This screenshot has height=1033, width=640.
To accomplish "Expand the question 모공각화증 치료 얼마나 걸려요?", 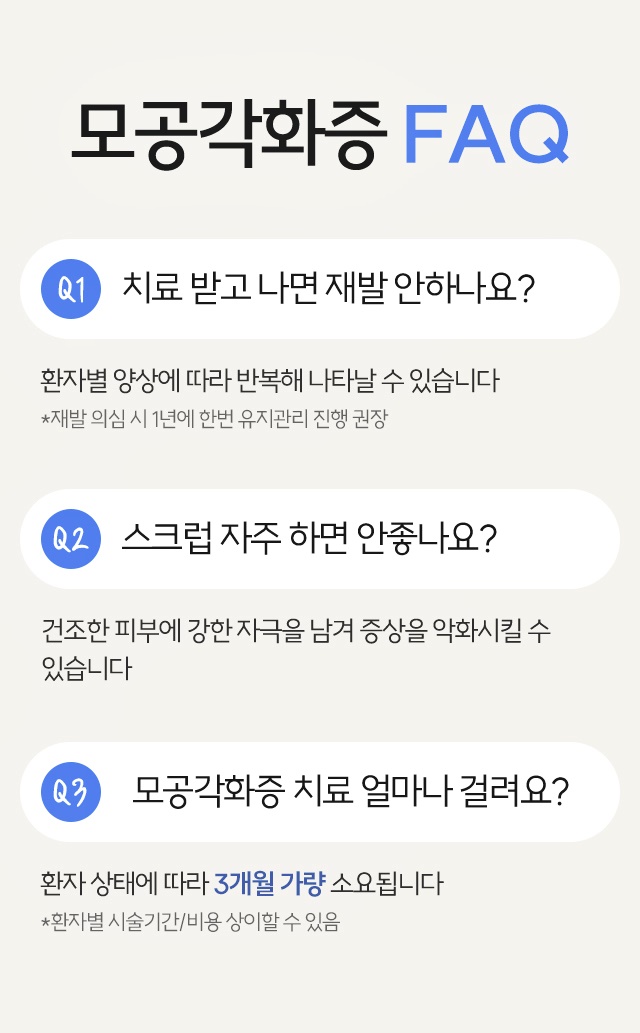I will pyautogui.click(x=320, y=791).
